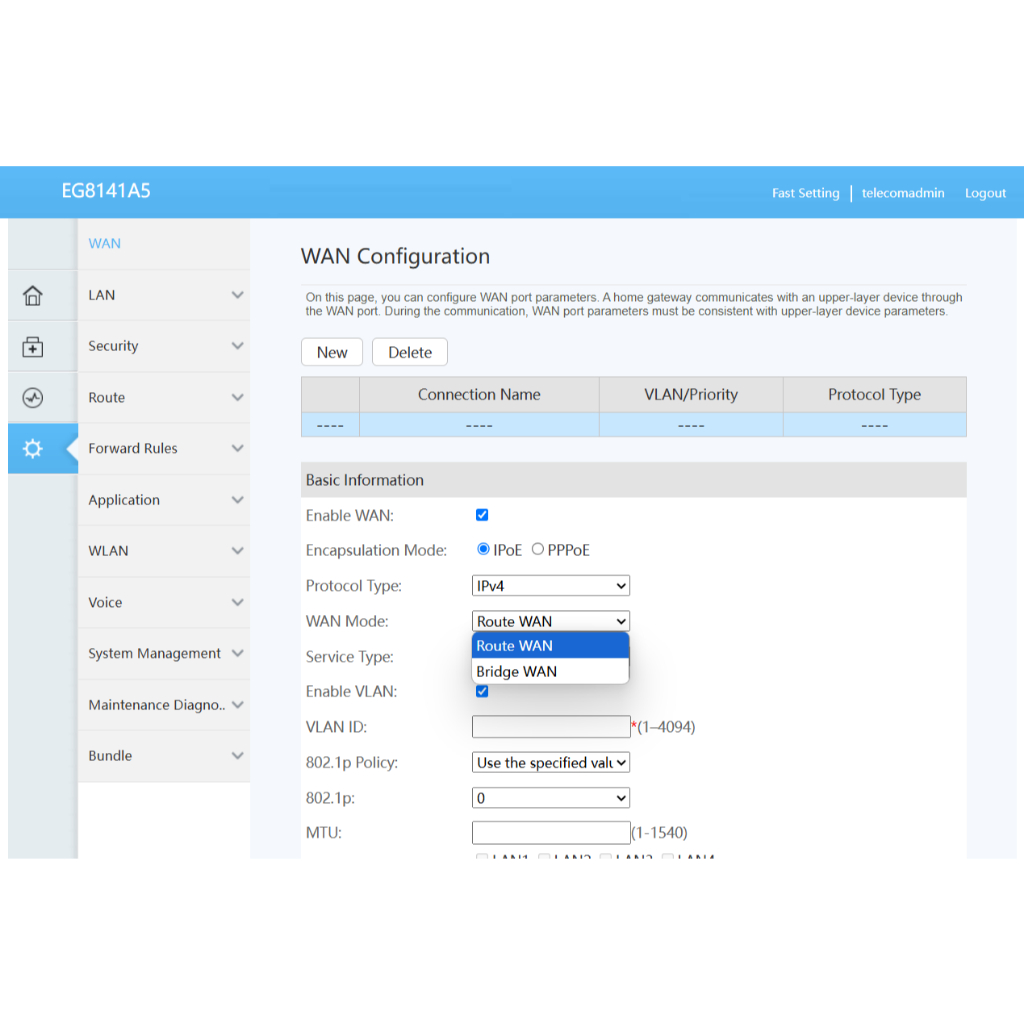
Task: Open the Protocol Type IPv4 dropdown
Action: tap(550, 586)
